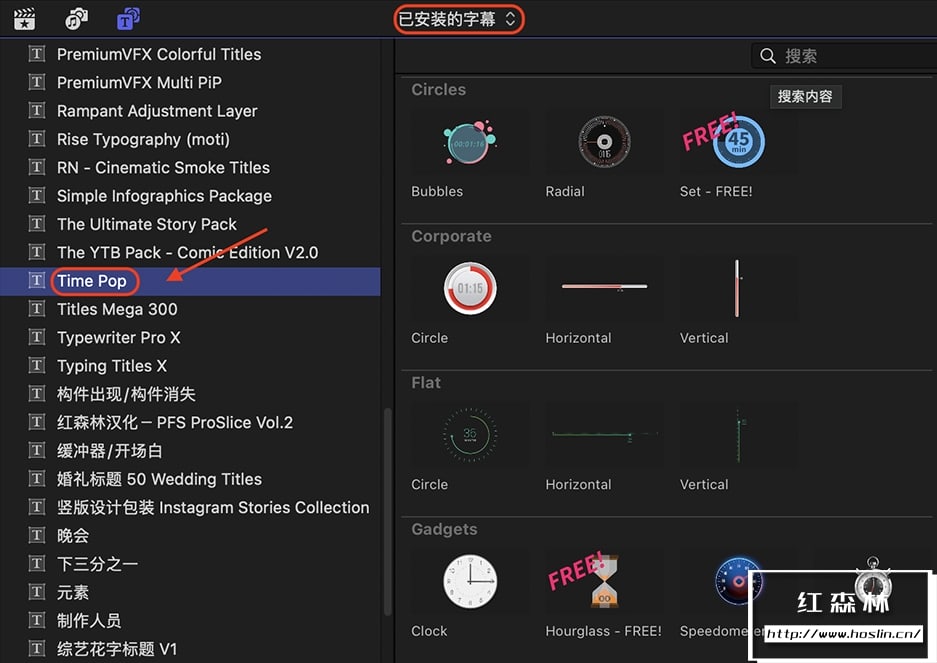Select the Time Pop category

click(x=190, y=281)
